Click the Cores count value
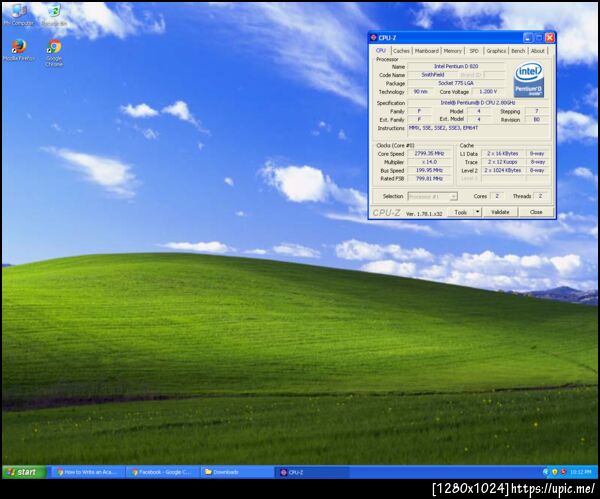The width and height of the screenshot is (600, 499). [x=497, y=196]
